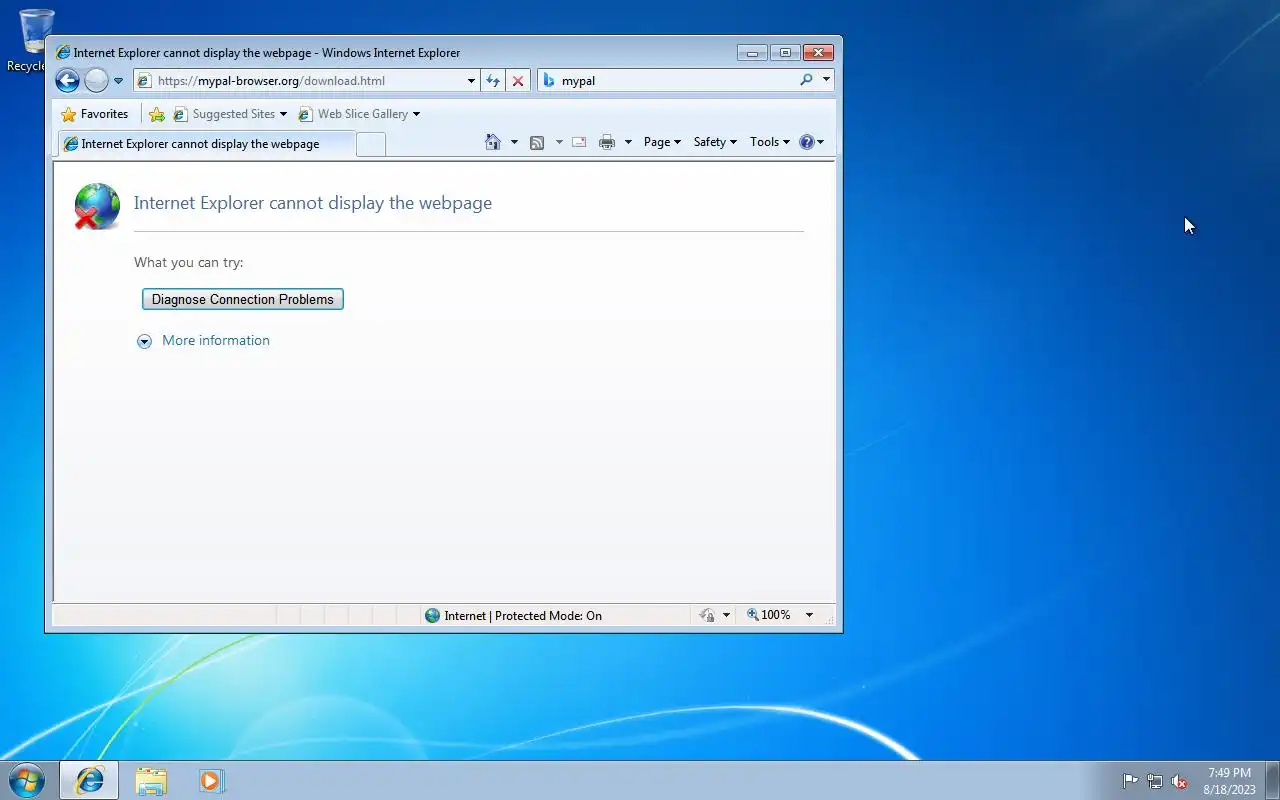This screenshot has width=1280, height=800.
Task: Click the 100% zoom level button
Action: point(768,615)
